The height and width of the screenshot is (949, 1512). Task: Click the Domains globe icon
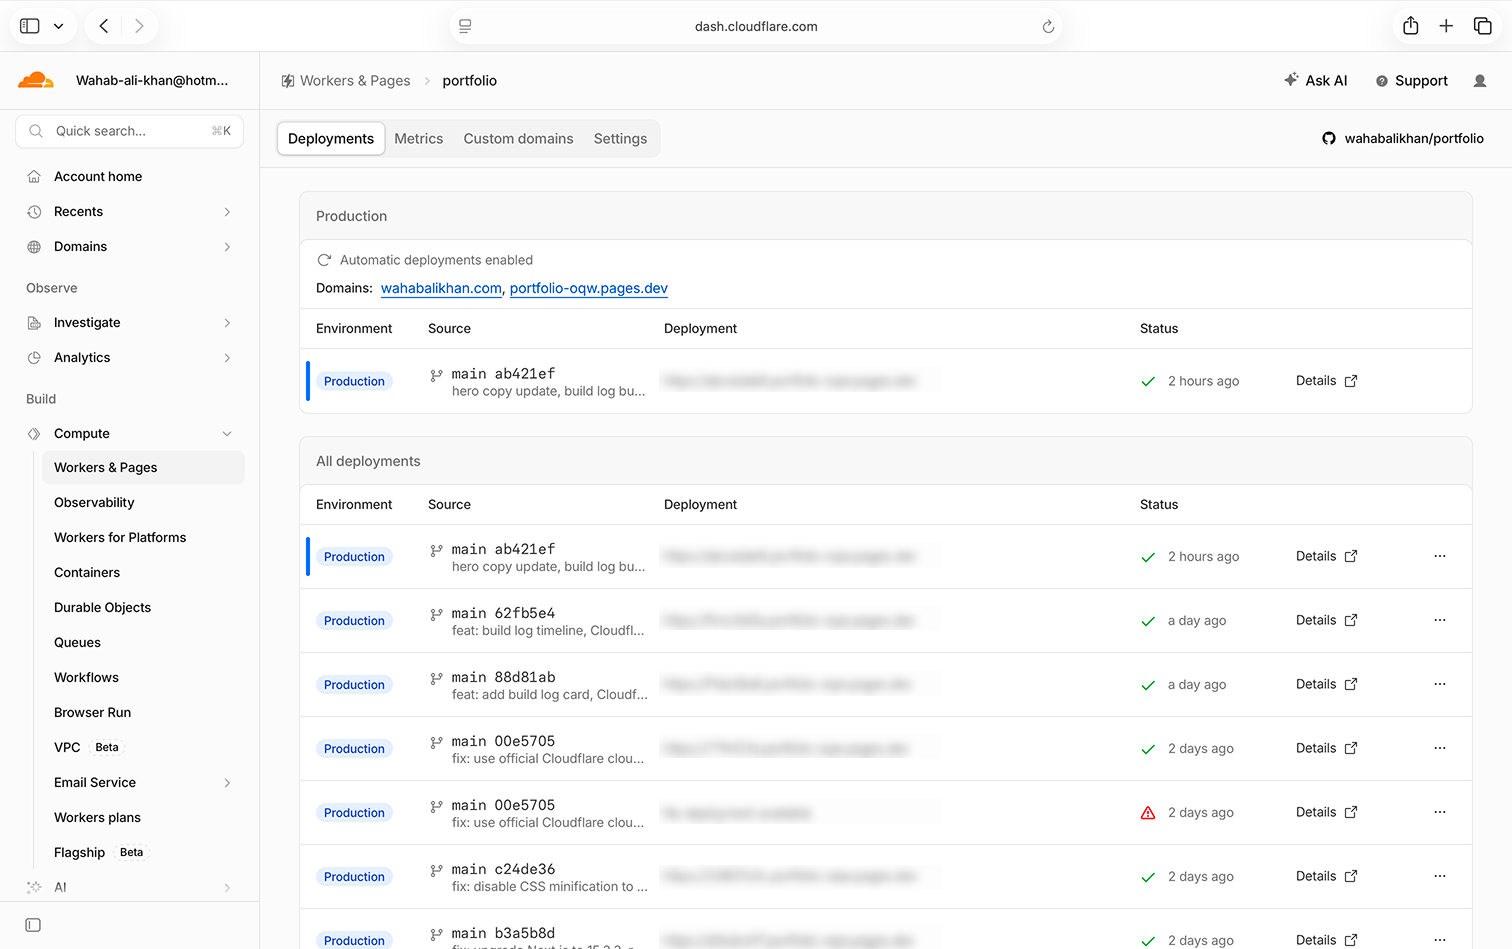[34, 247]
